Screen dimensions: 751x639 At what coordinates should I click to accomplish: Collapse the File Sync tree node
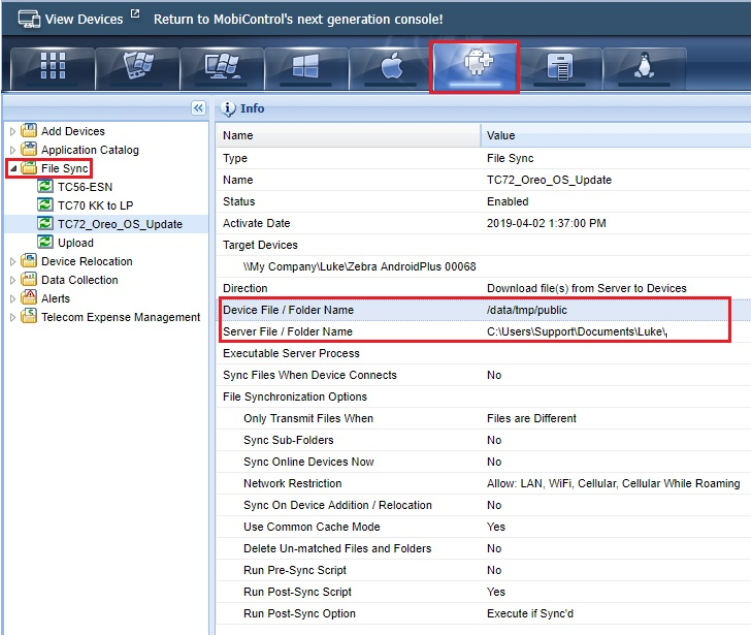(x=13, y=169)
